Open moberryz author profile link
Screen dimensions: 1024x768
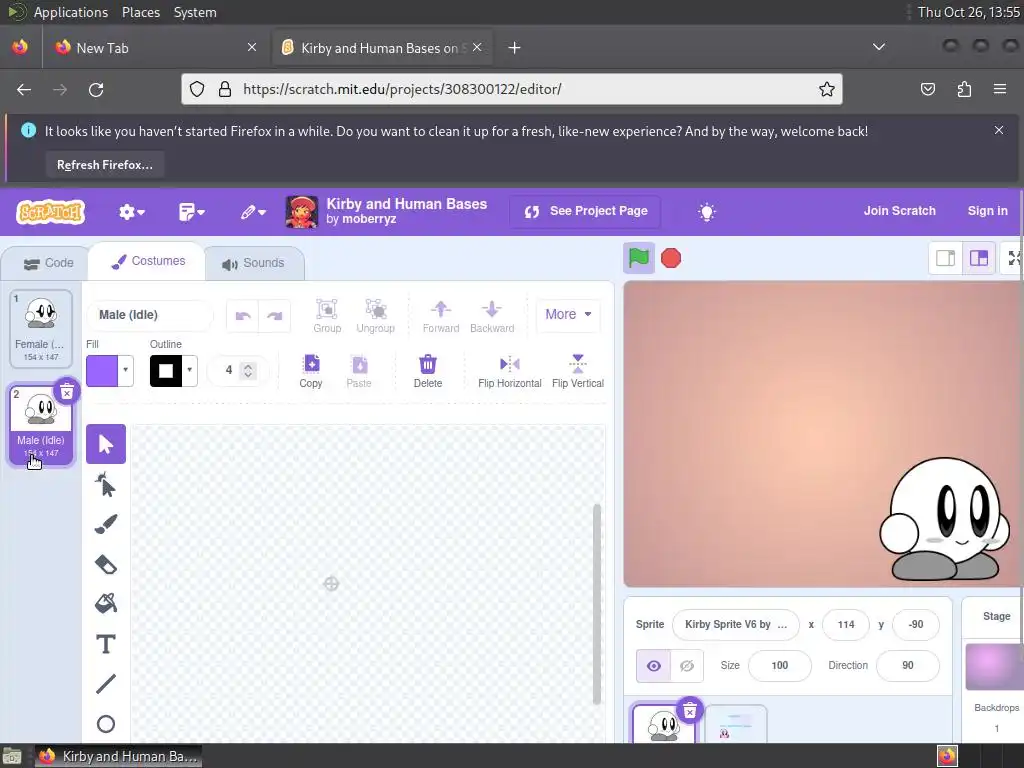[369, 219]
